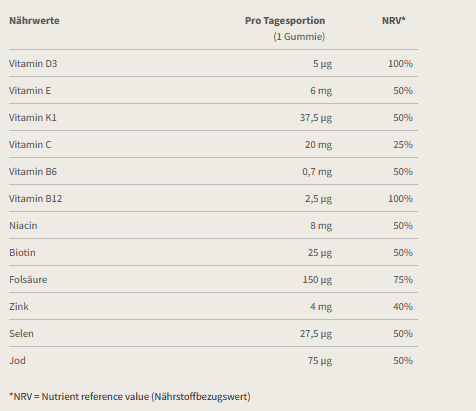Image resolution: width=476 pixels, height=411 pixels.
Task: Click the Vitamin E row label
Action: click(x=30, y=90)
